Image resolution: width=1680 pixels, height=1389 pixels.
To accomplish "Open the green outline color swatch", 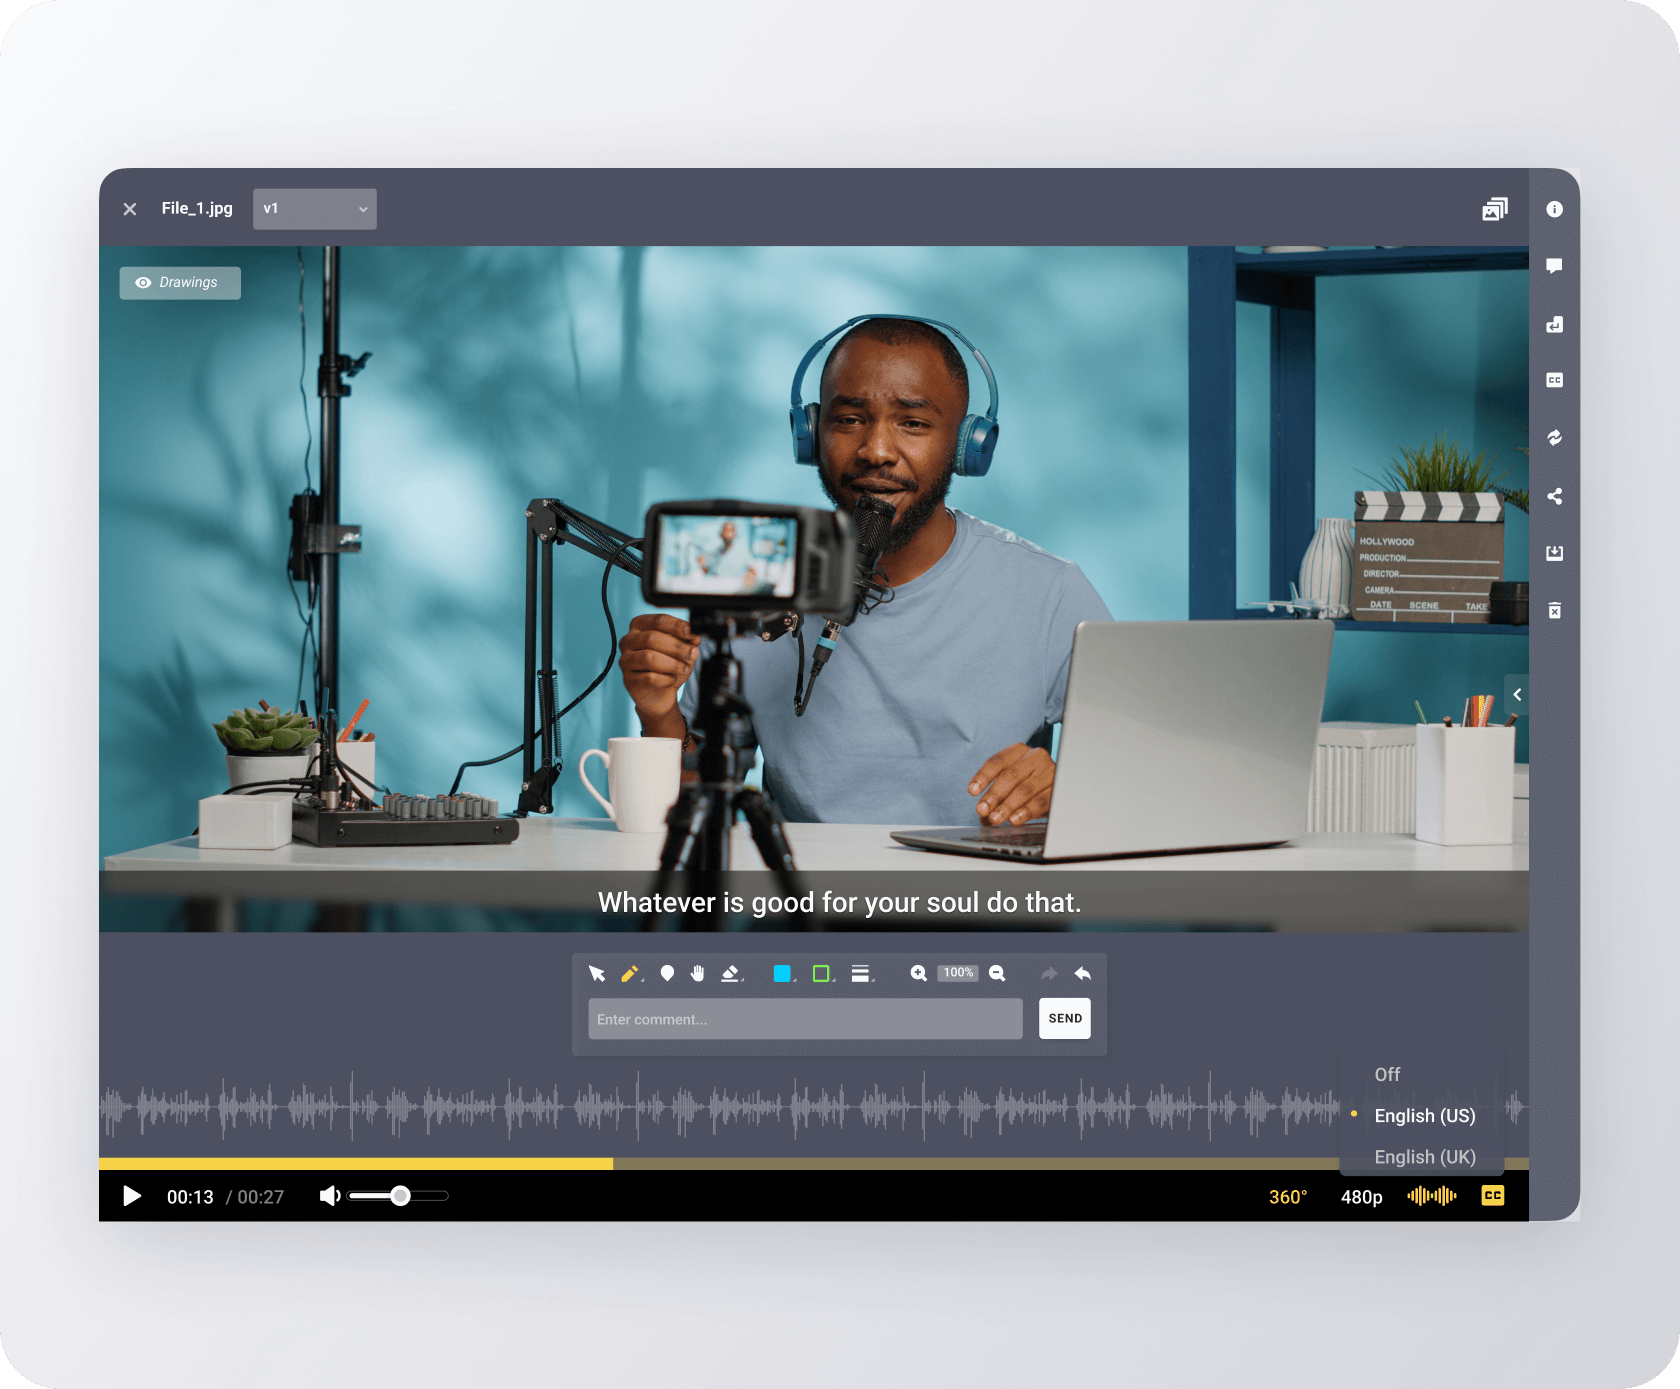I will [x=821, y=973].
